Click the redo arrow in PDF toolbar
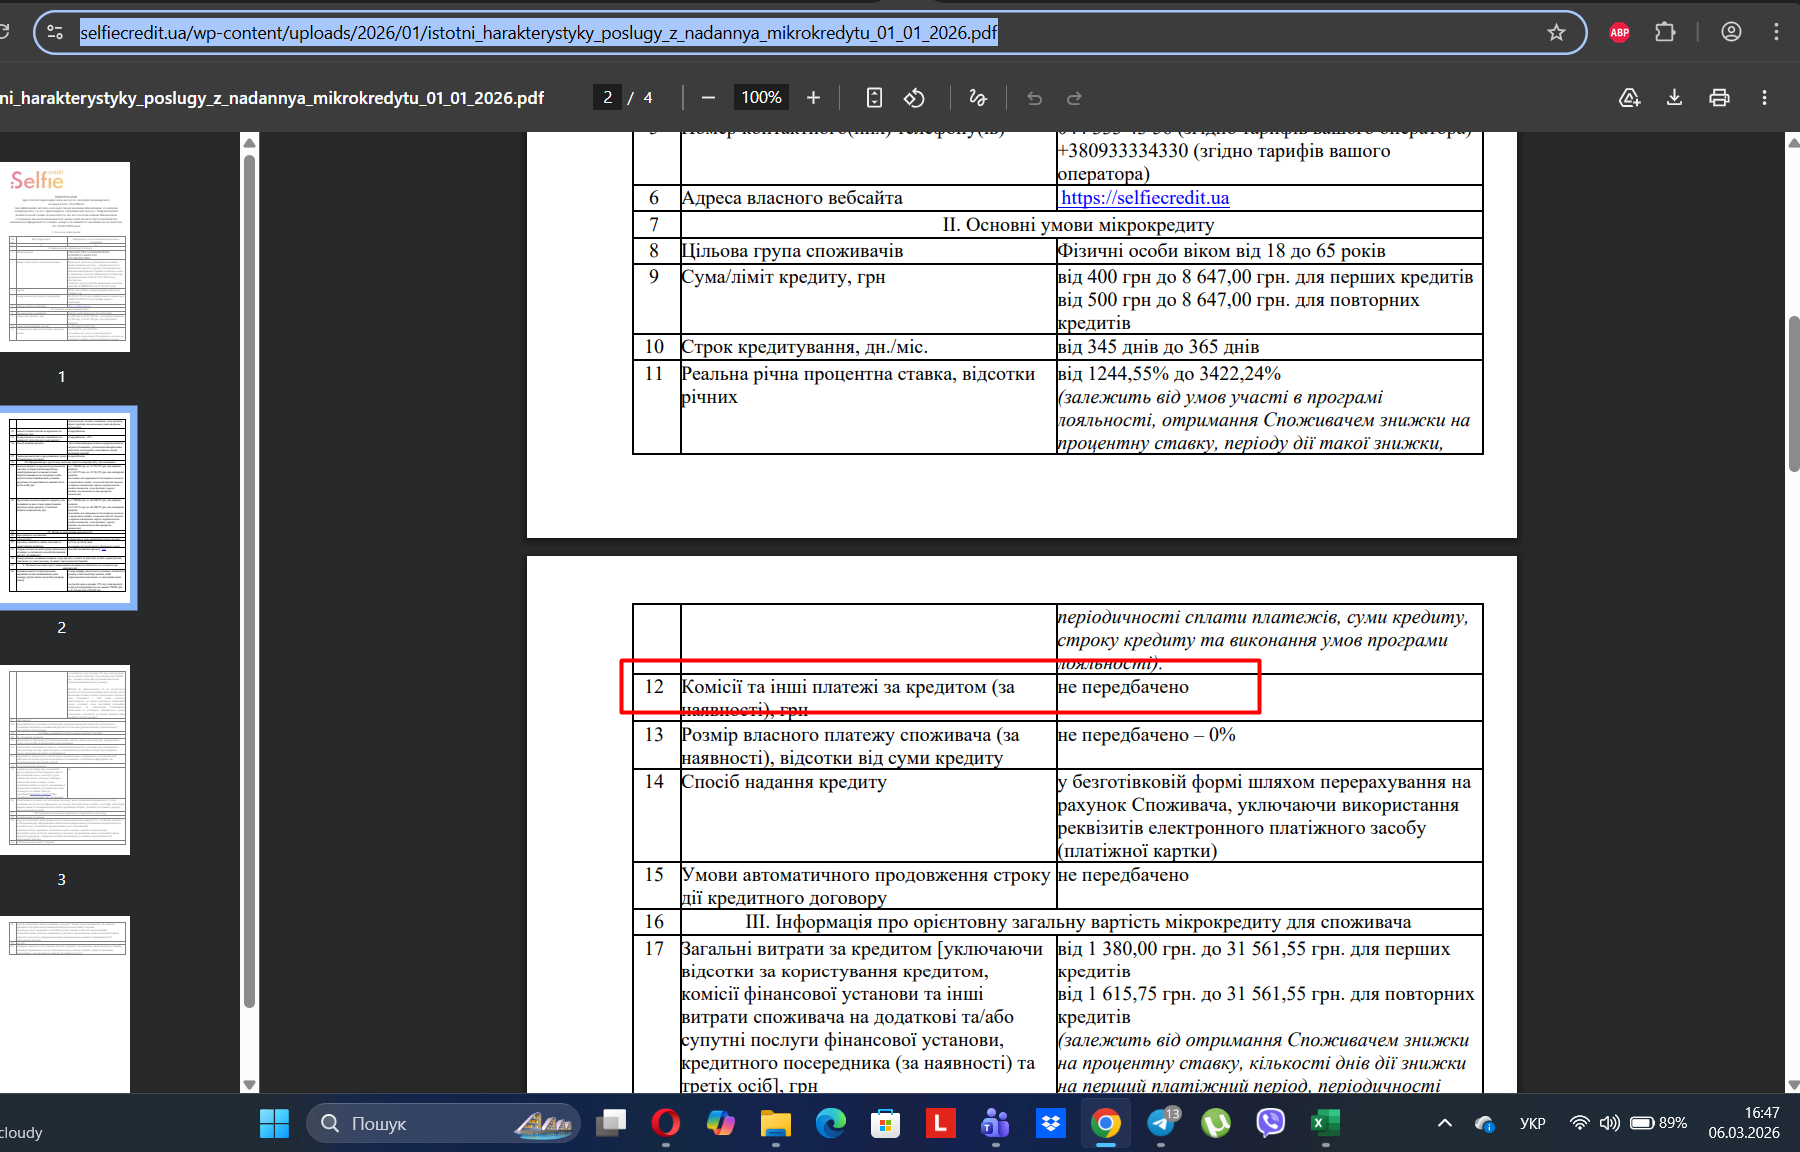 (x=1074, y=97)
